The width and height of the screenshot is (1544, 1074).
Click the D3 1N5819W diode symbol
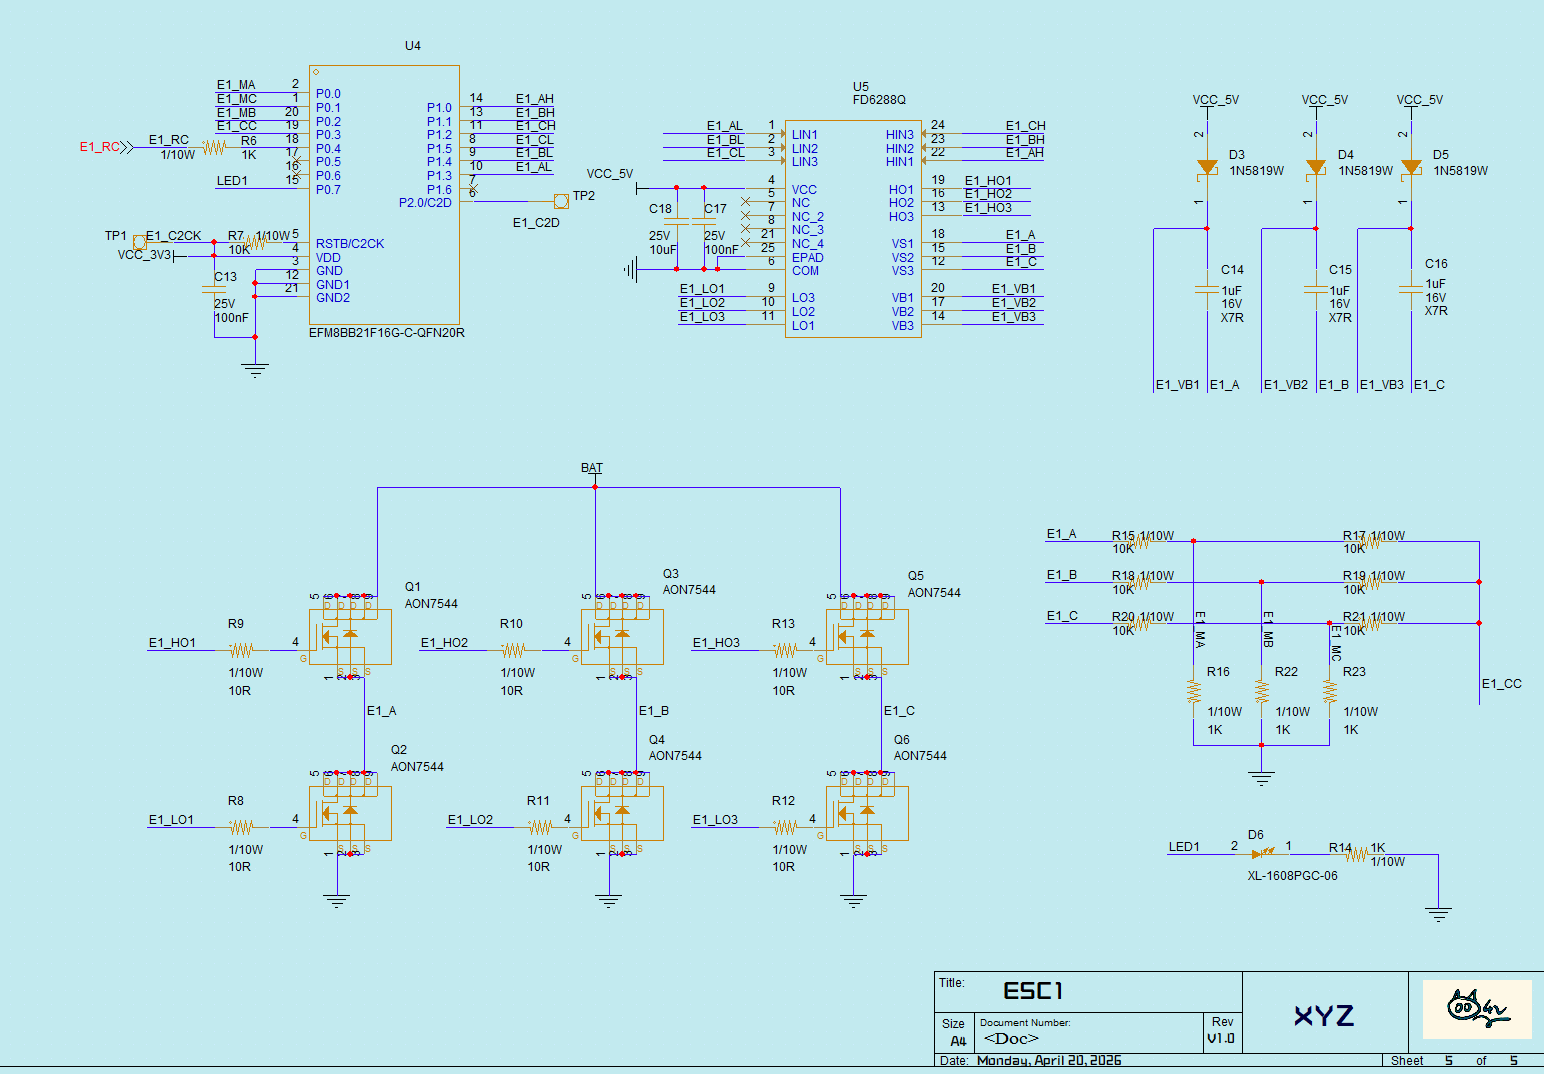point(1207,168)
